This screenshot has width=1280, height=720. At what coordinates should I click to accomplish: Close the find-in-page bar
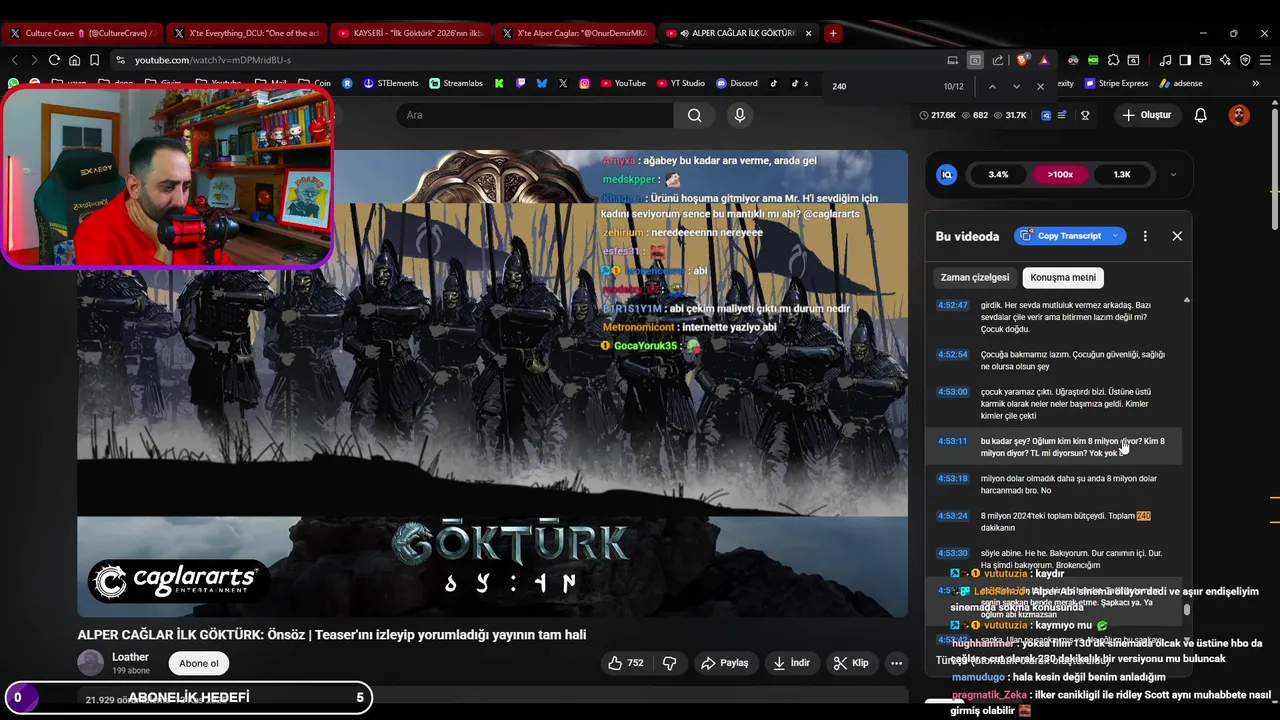pyautogui.click(x=1040, y=87)
